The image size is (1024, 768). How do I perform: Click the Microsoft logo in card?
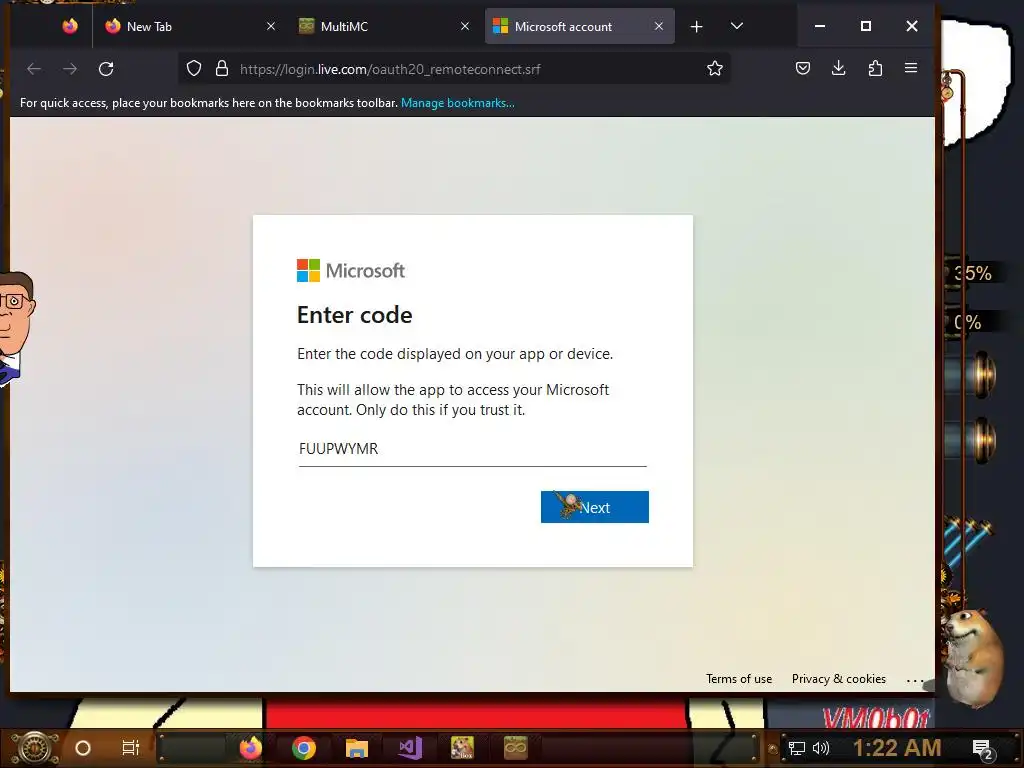pyautogui.click(x=351, y=270)
